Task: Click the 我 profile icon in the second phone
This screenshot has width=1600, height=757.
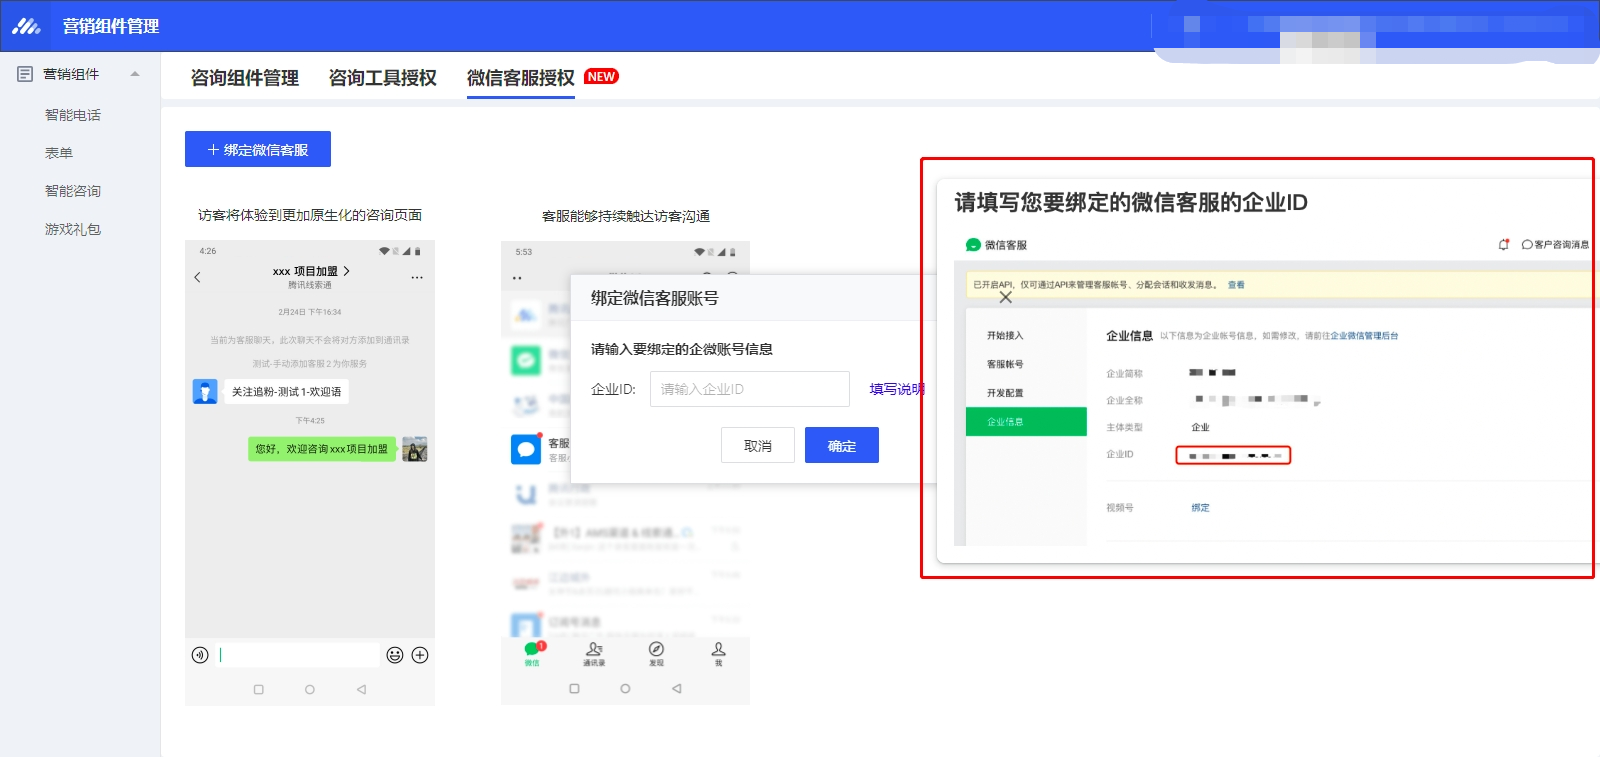Action: pos(718,654)
